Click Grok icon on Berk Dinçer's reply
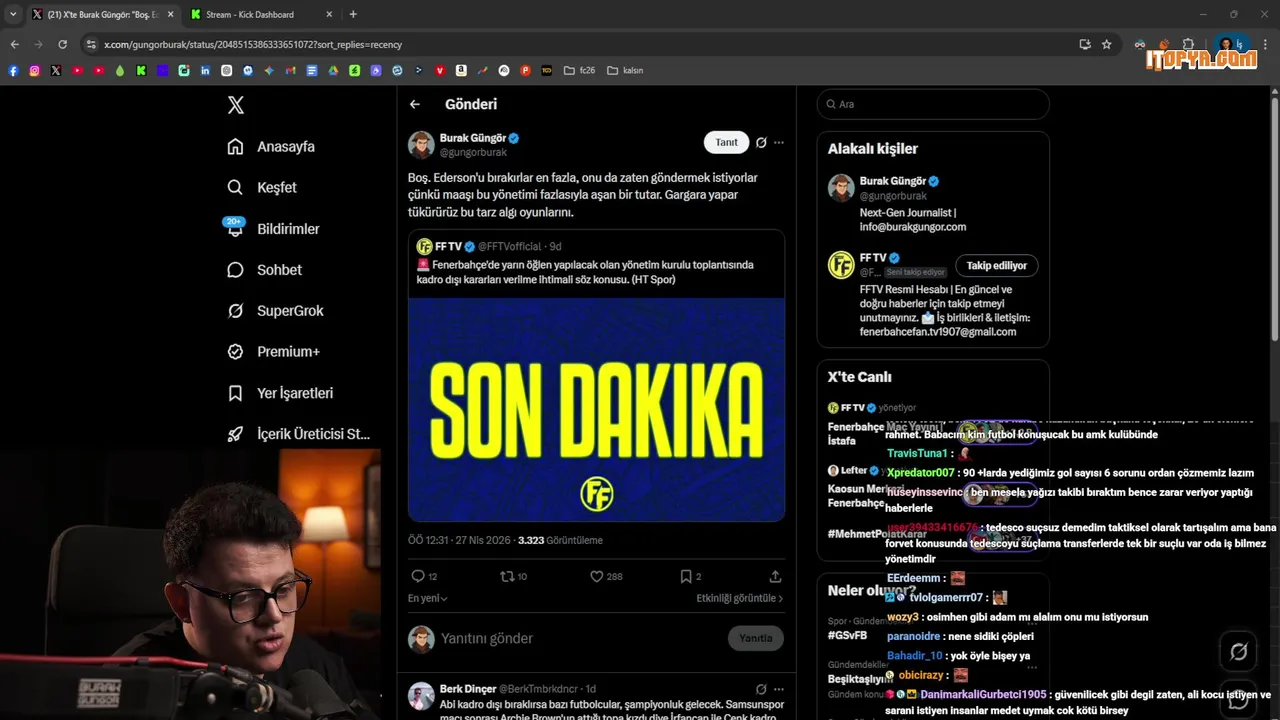The image size is (1280, 720). (761, 689)
